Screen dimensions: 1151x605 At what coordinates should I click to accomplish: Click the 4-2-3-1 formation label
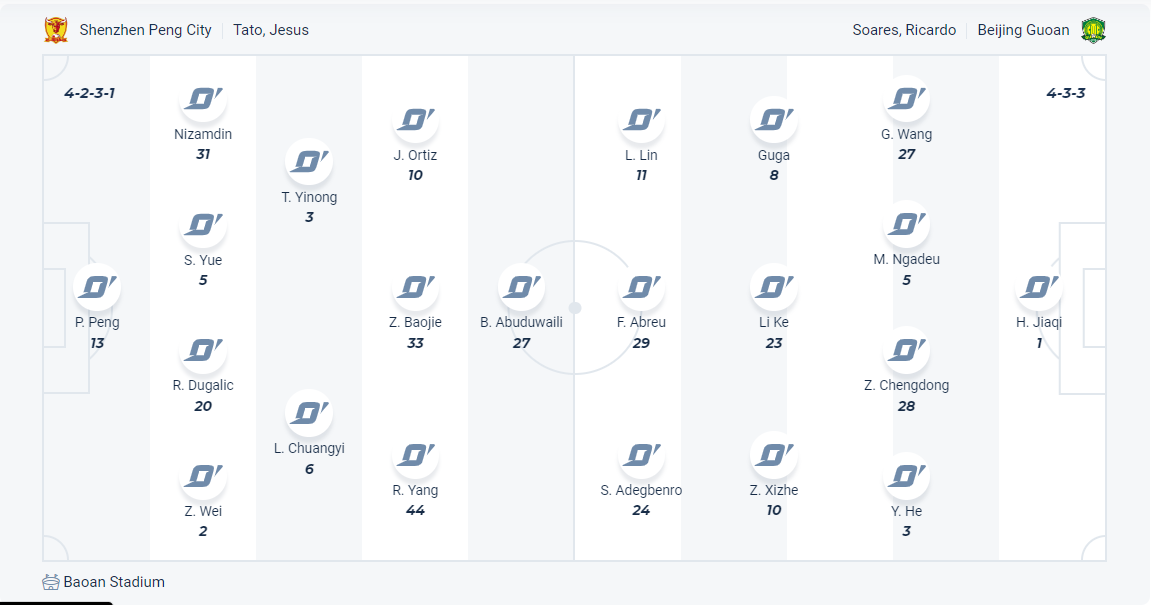[90, 93]
